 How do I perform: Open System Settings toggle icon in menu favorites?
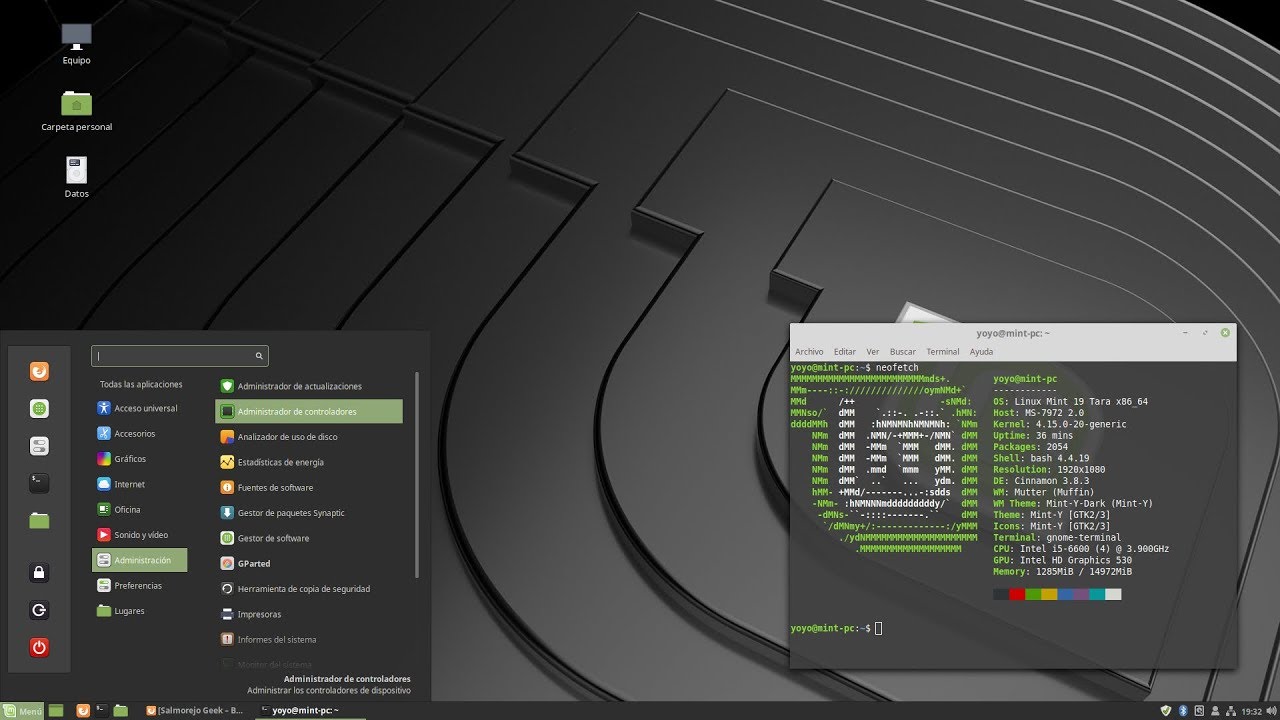38,446
